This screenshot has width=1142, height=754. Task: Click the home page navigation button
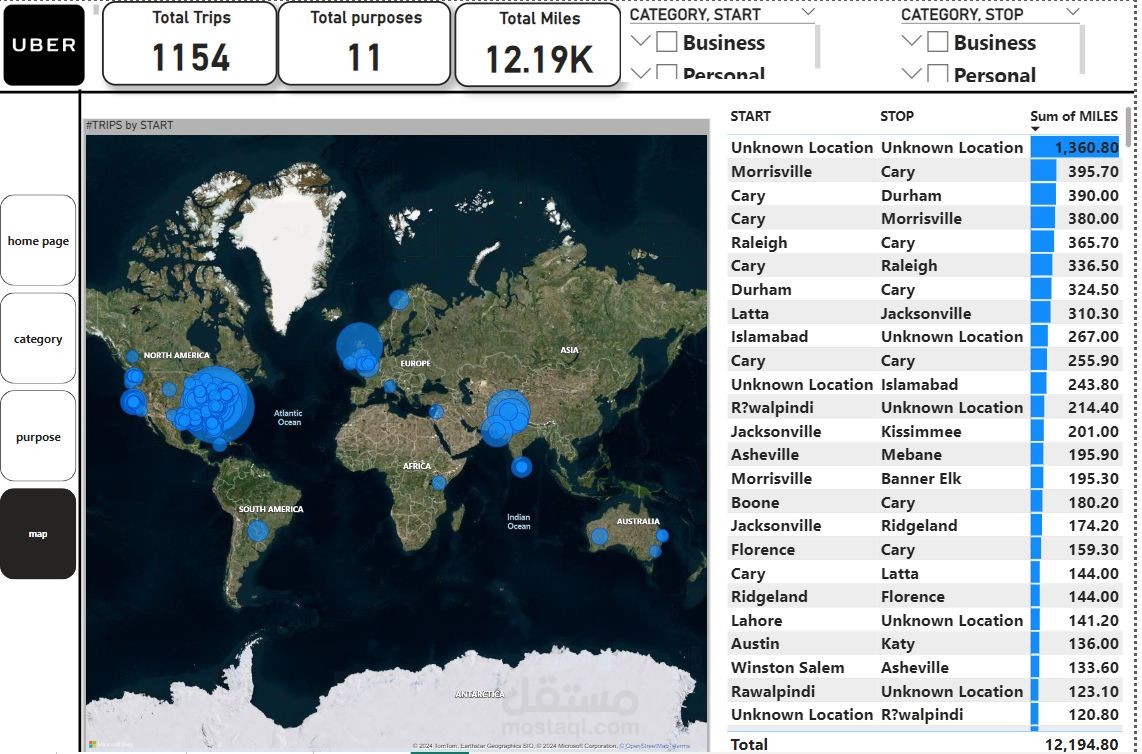(x=38, y=240)
